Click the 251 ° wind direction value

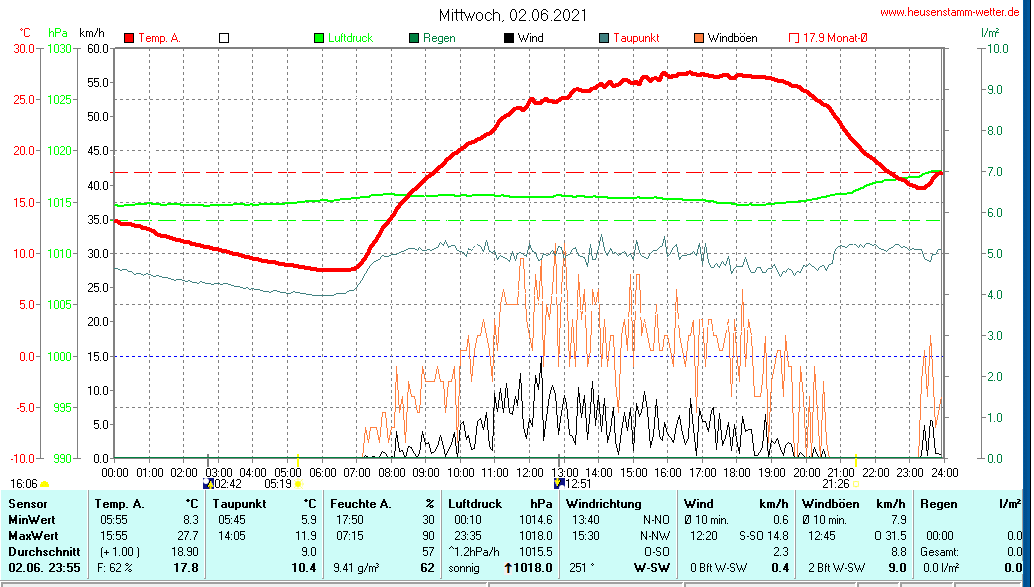click(x=582, y=567)
